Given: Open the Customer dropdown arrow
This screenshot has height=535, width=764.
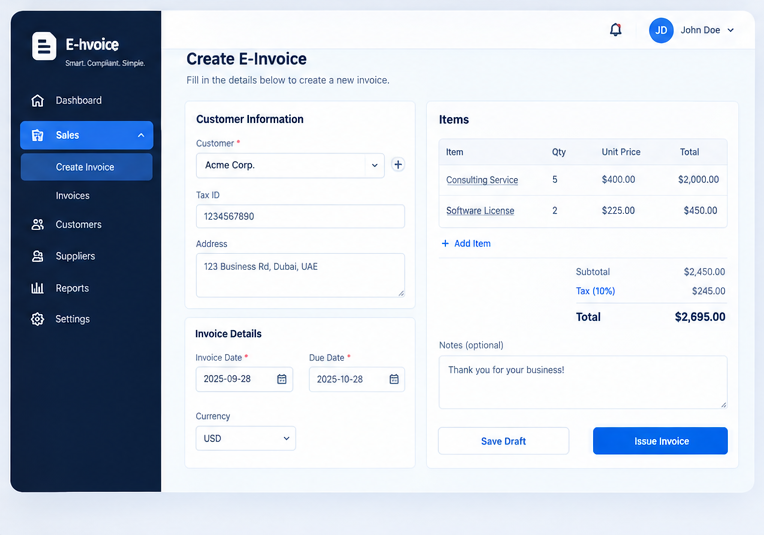Looking at the screenshot, I should [x=375, y=165].
